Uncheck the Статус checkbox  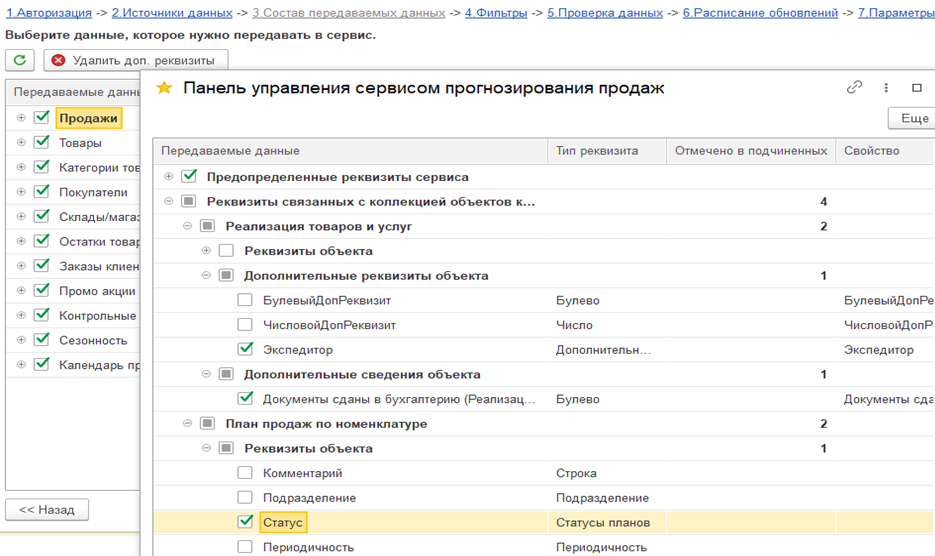pyautogui.click(x=245, y=522)
